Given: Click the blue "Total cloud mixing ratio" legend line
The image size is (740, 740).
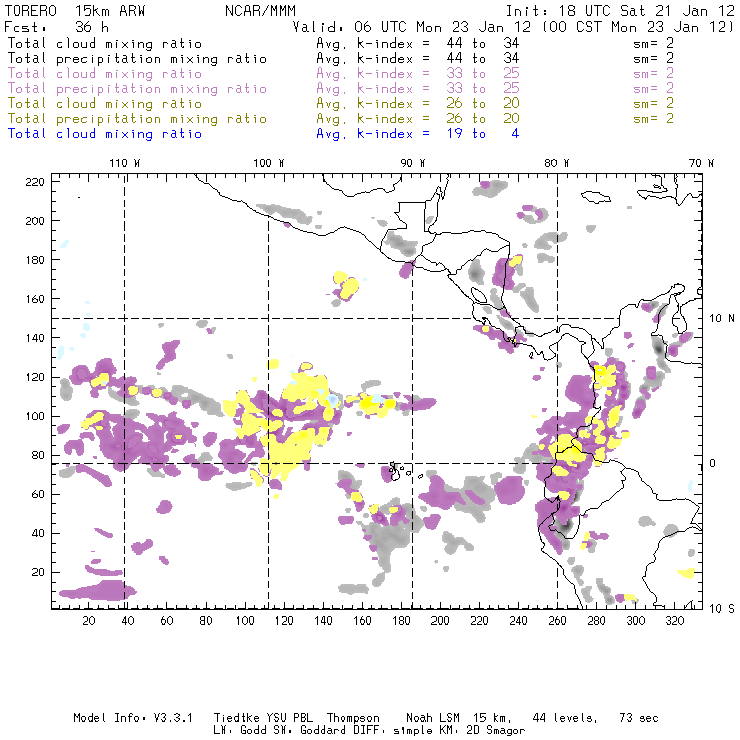Looking at the screenshot, I should (x=104, y=134).
